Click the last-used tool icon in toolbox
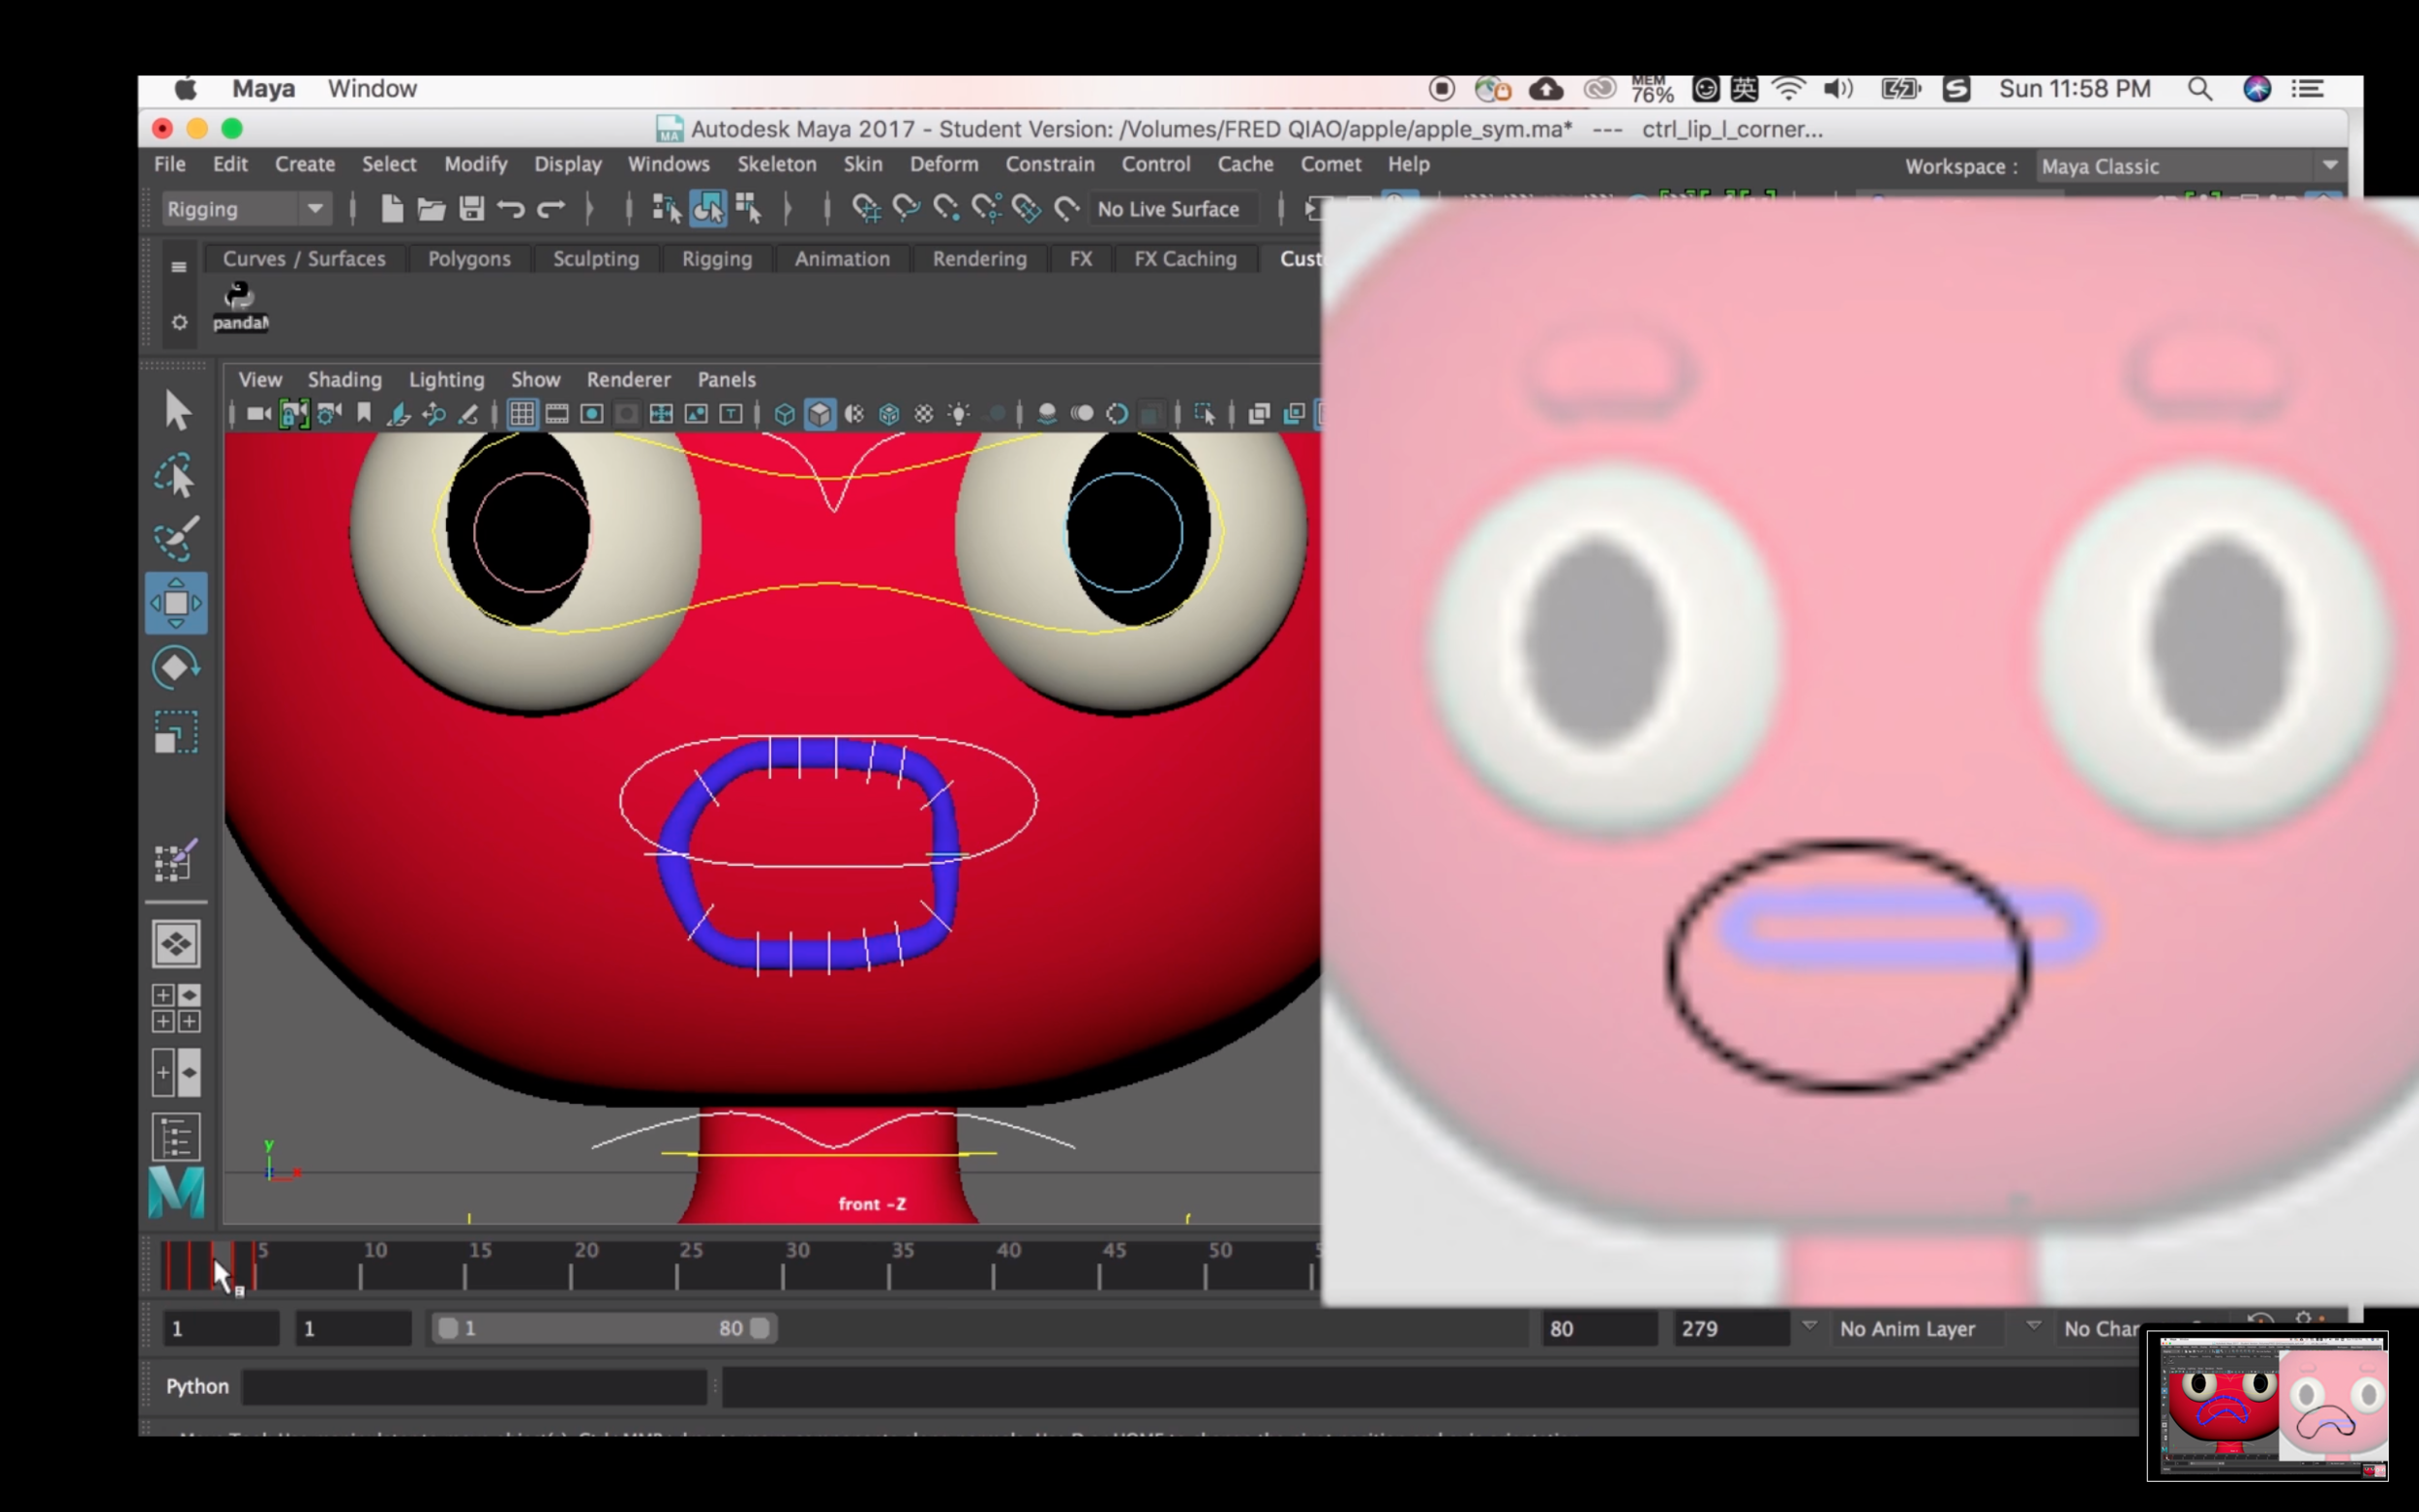Screen dimensions: 2419x1512 click(x=176, y=860)
